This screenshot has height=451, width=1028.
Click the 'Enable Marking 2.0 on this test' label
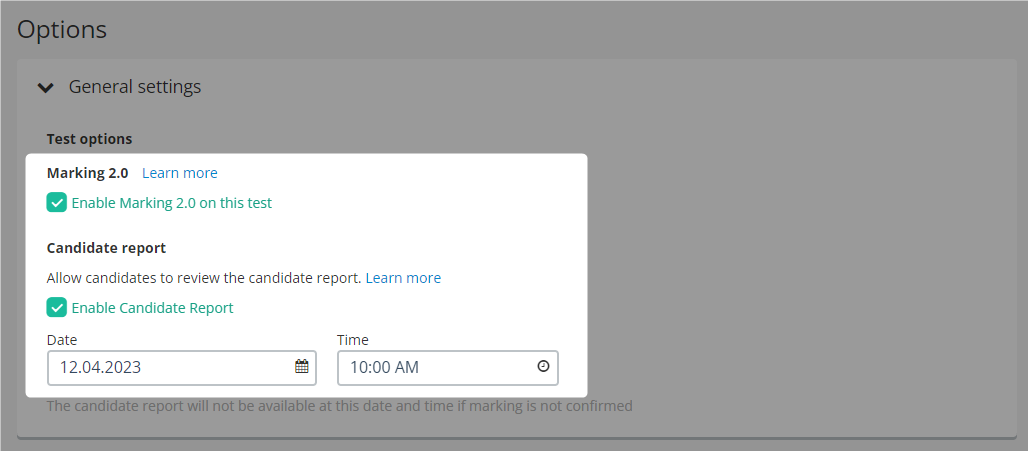click(171, 203)
